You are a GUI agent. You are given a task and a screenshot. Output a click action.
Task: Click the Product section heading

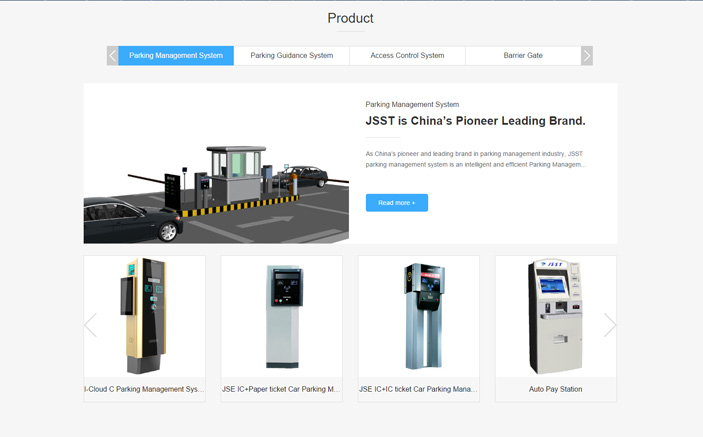pos(351,18)
